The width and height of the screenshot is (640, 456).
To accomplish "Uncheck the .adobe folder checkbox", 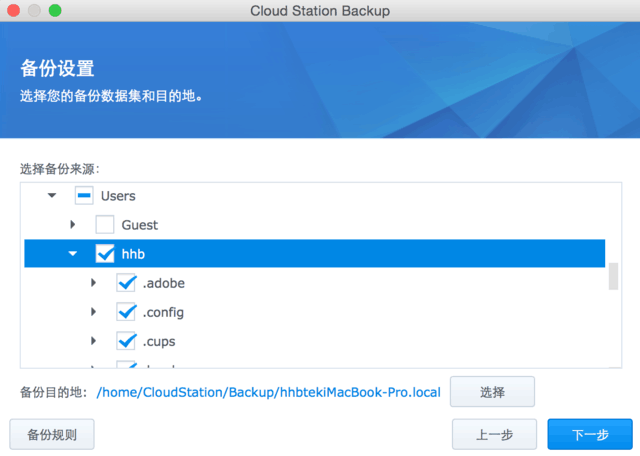I will (126, 283).
